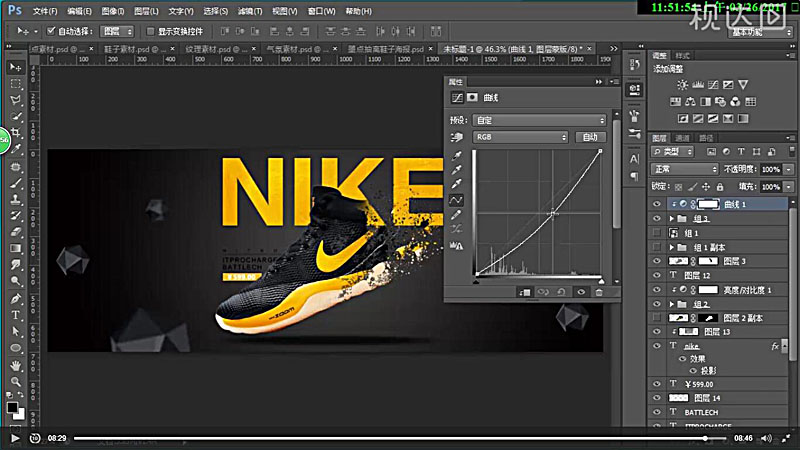
Task: Lock all for the selected layer
Action: point(719,187)
